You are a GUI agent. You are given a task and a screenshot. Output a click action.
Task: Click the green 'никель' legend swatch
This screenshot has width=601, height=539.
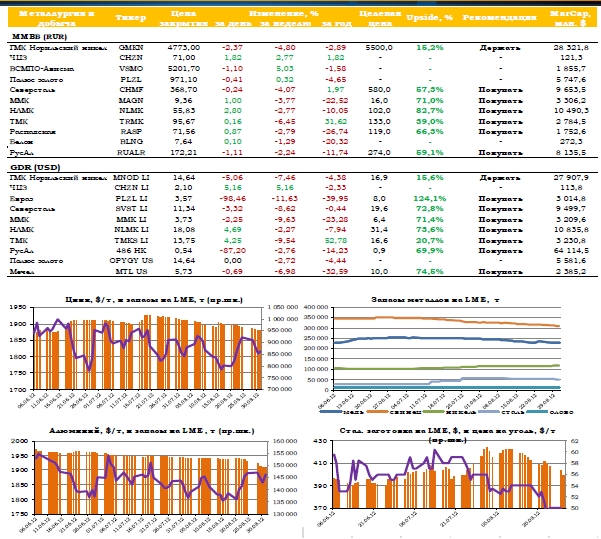click(434, 412)
